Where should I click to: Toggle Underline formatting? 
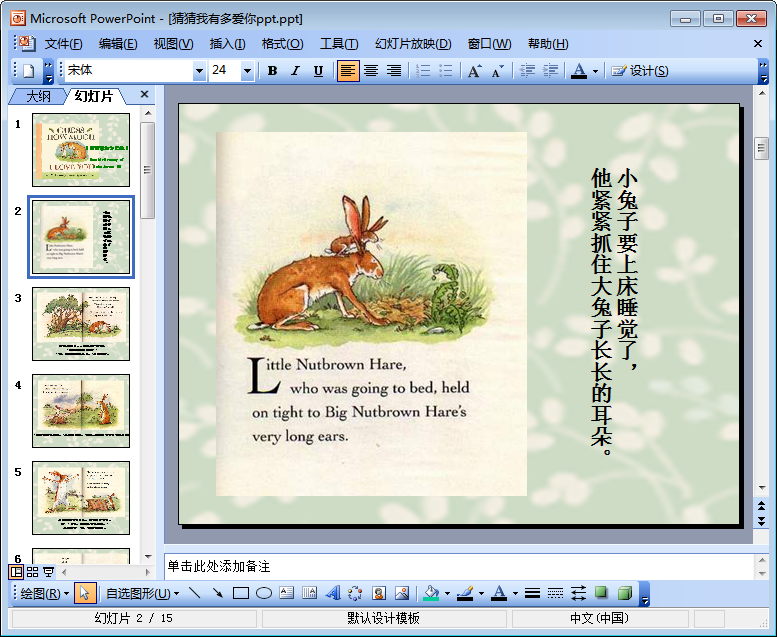[318, 71]
